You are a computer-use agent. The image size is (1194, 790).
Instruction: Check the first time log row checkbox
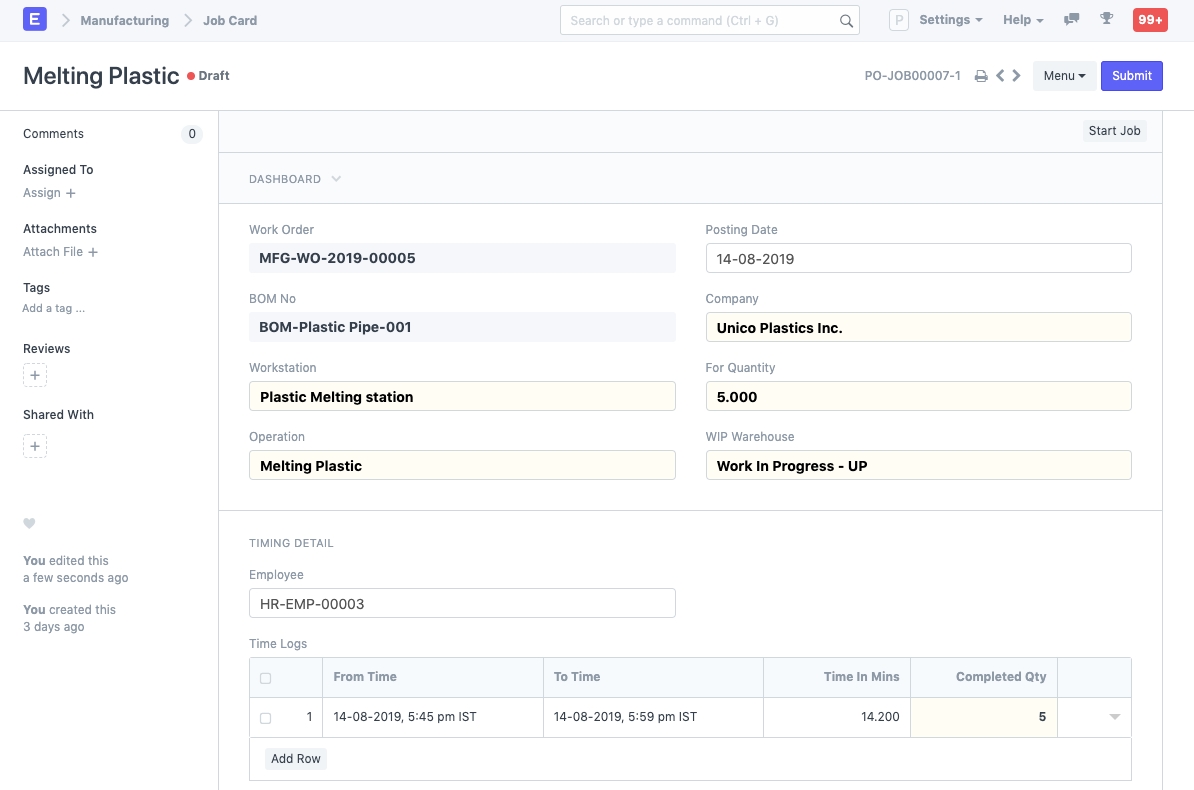(265, 718)
